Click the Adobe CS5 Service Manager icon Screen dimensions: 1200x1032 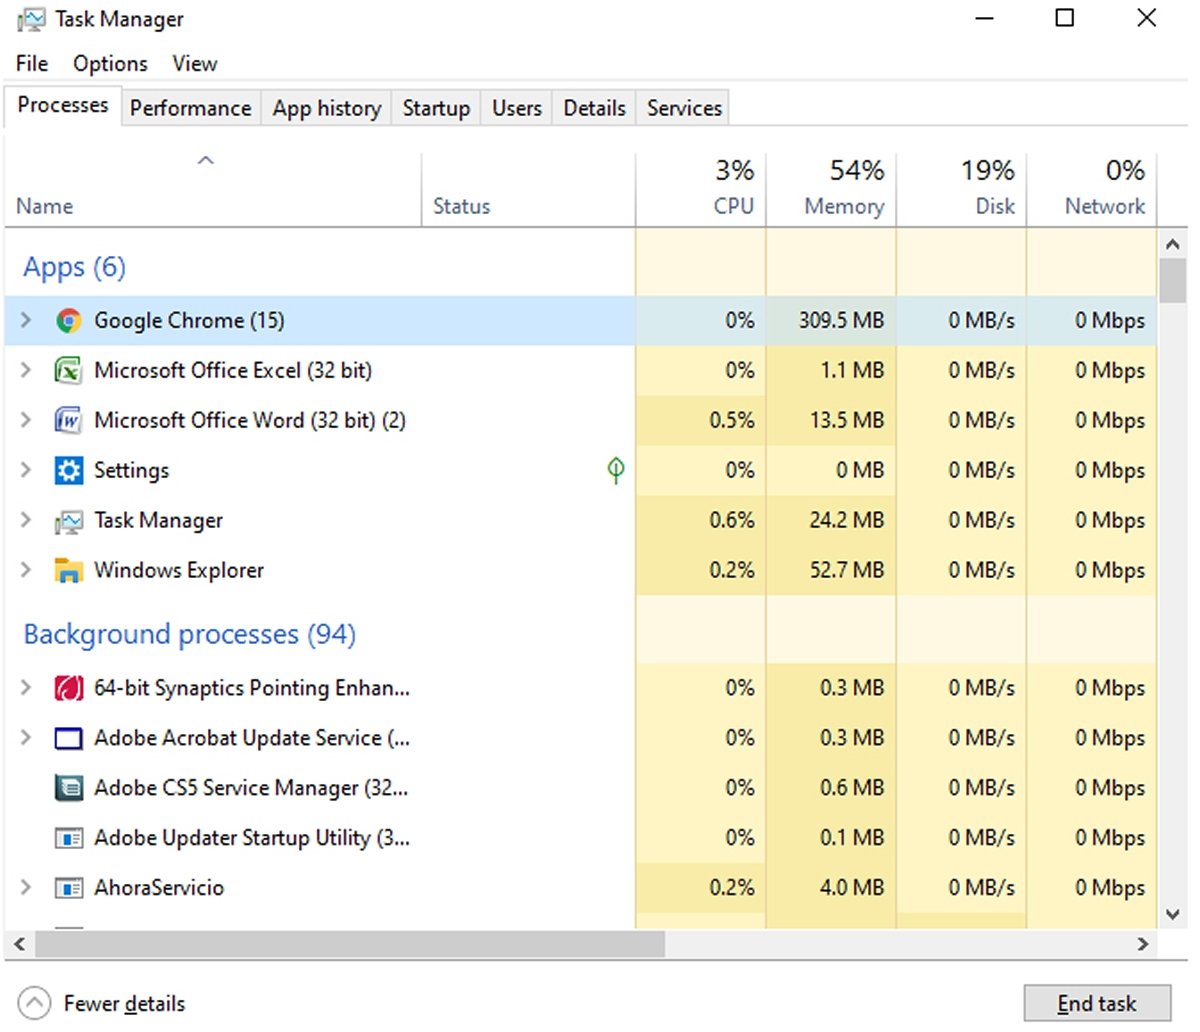point(68,788)
